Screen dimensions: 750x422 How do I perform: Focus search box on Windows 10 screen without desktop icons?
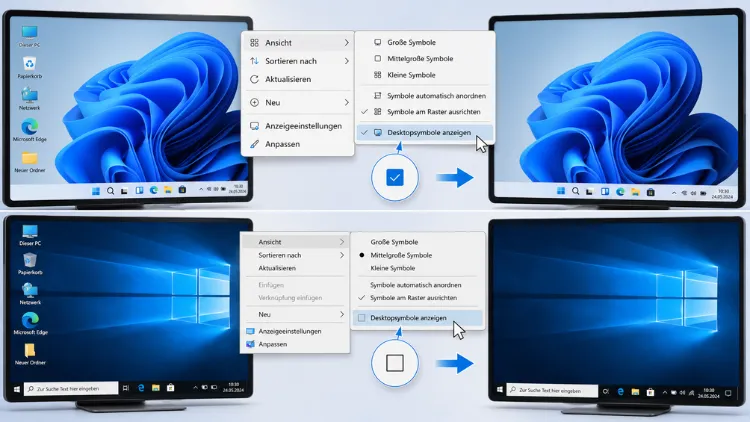[552, 390]
